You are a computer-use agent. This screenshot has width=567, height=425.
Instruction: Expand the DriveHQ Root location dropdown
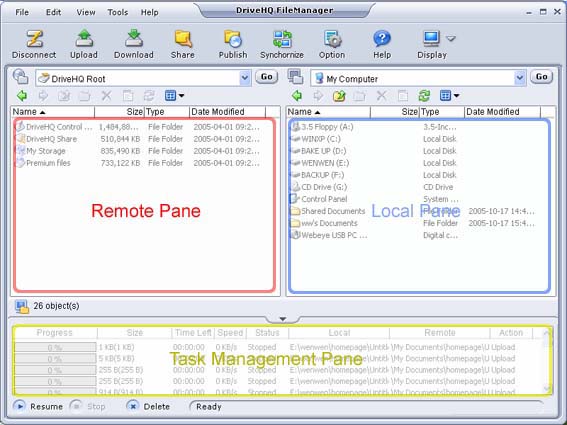244,78
